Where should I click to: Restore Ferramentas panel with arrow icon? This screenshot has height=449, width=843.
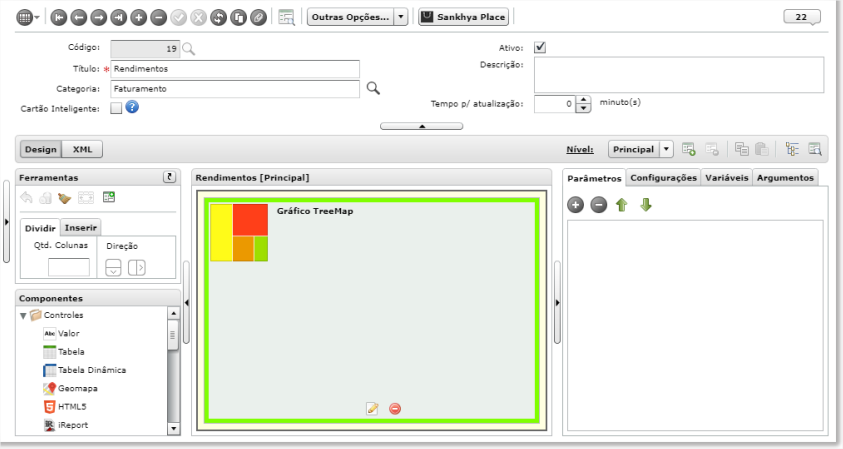coord(169,177)
